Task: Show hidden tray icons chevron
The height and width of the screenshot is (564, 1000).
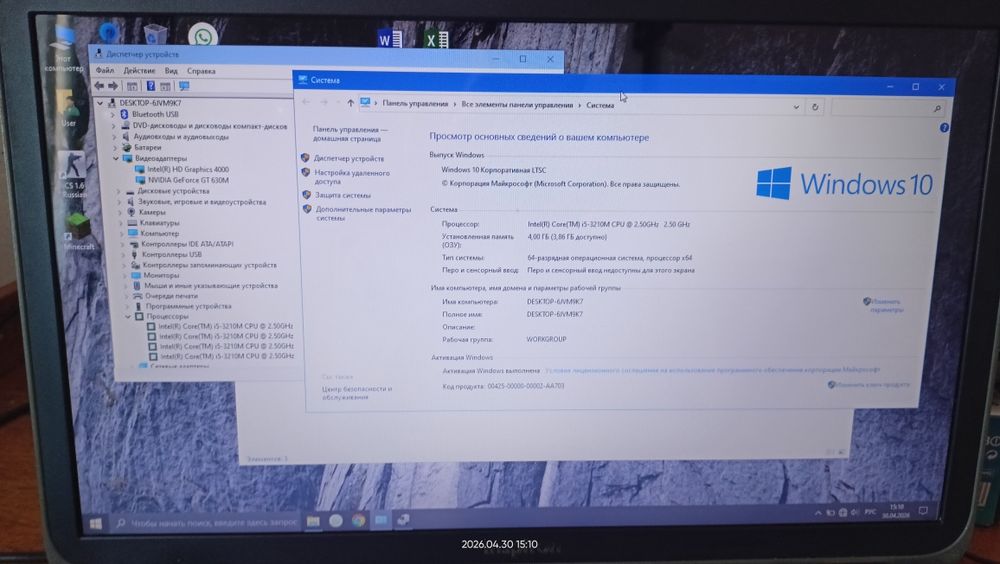Action: (x=818, y=513)
